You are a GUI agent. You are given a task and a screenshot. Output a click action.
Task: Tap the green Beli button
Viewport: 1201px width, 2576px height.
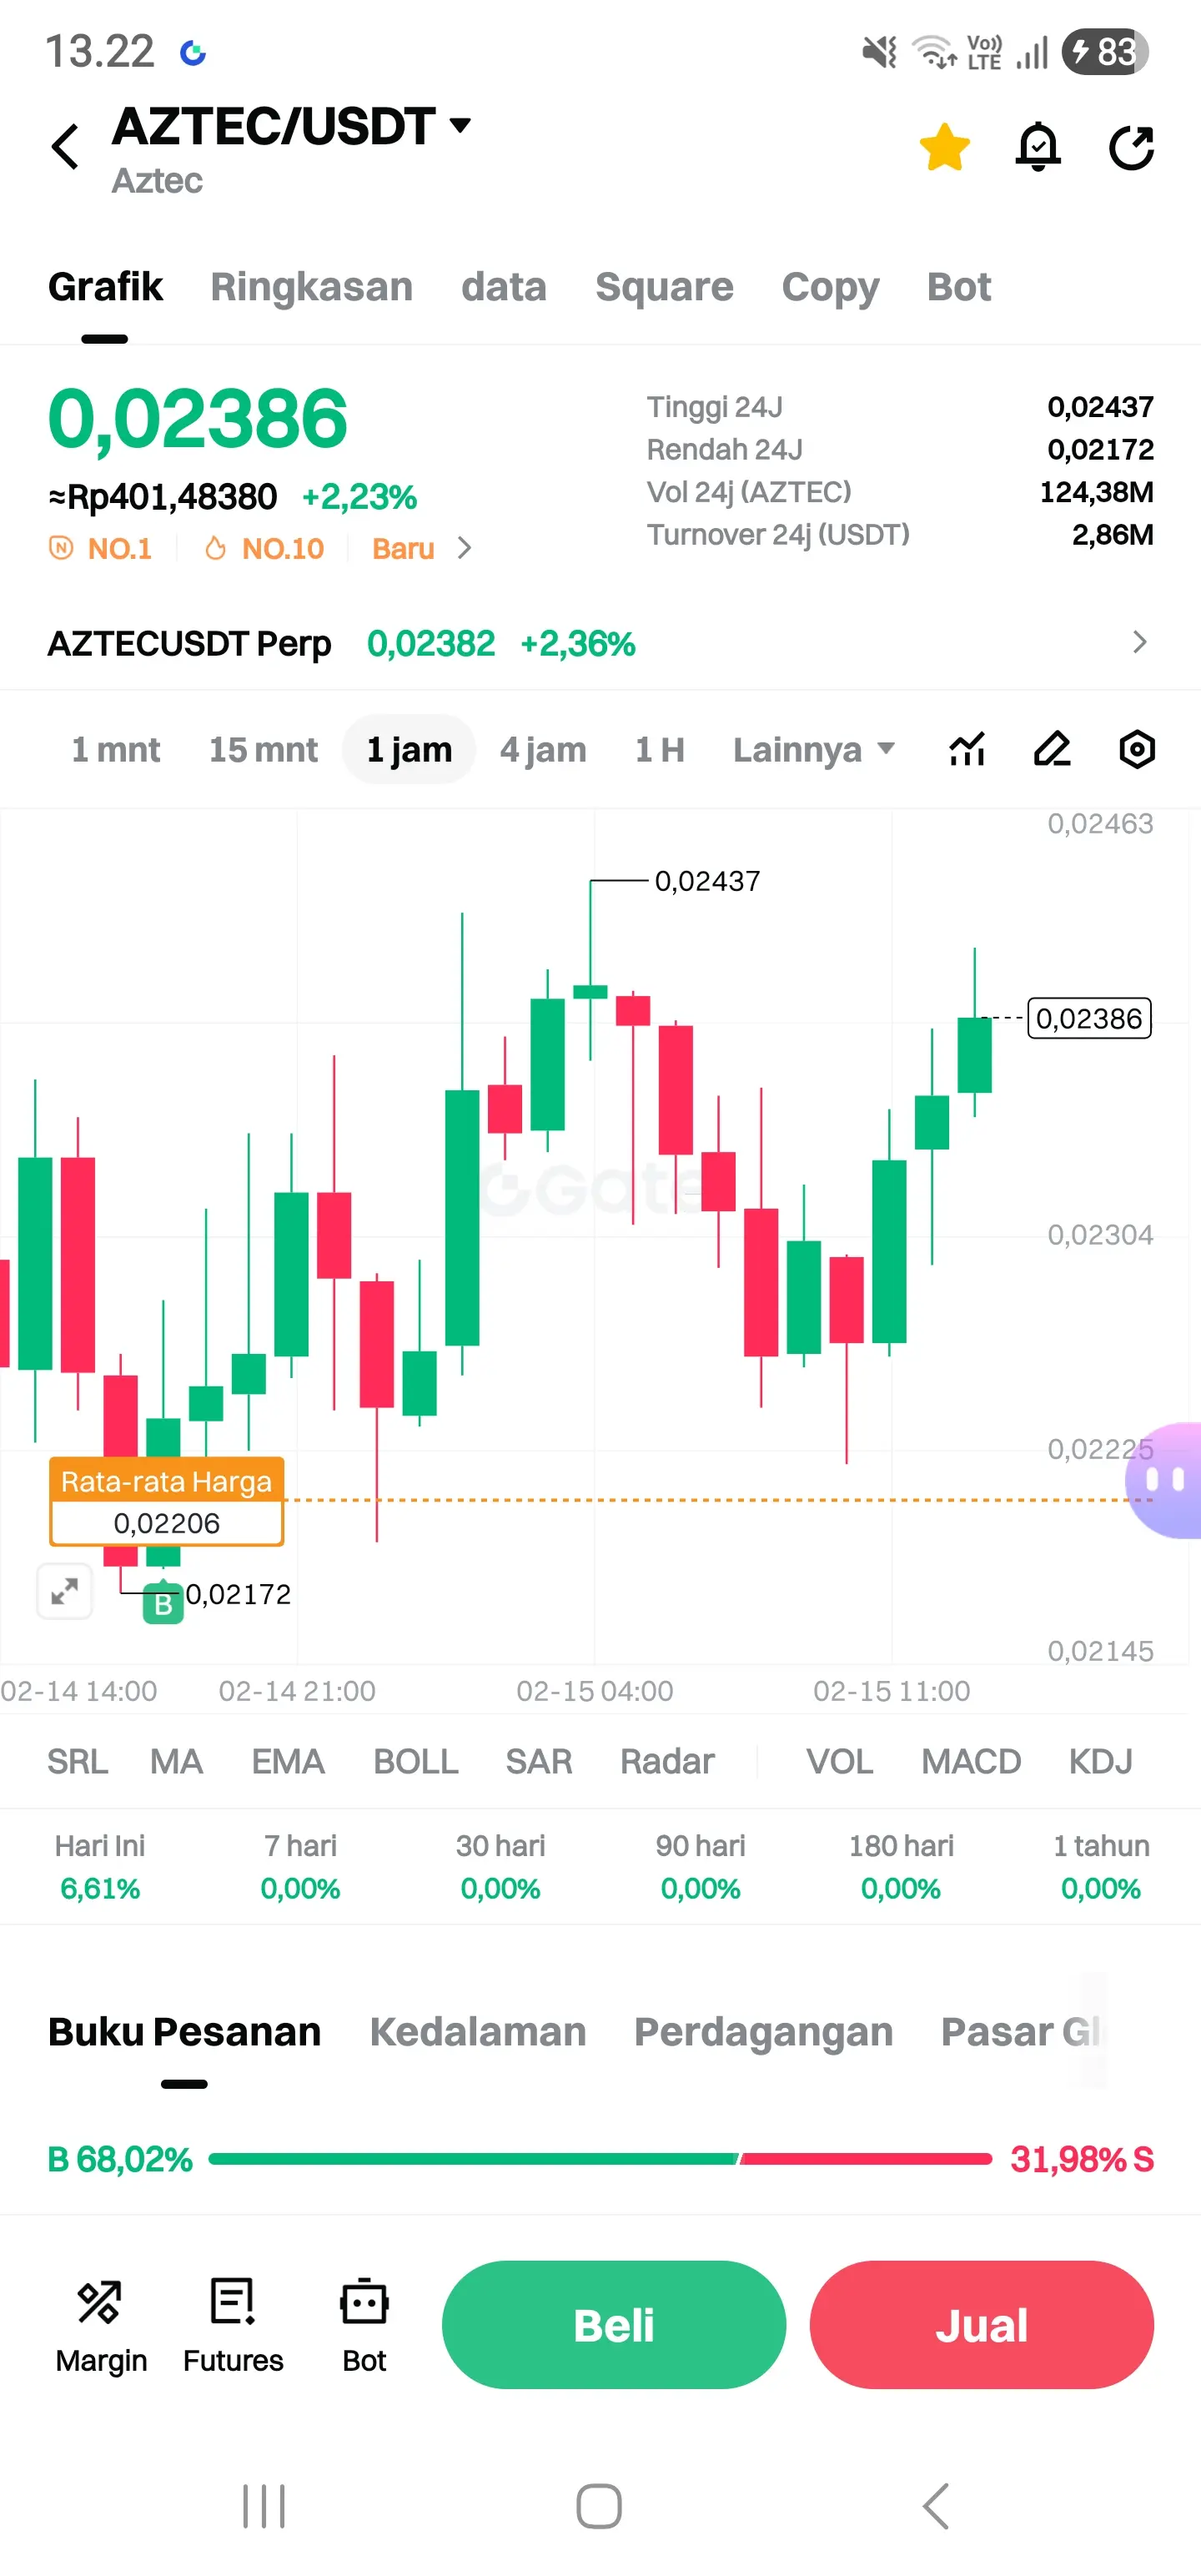614,2325
